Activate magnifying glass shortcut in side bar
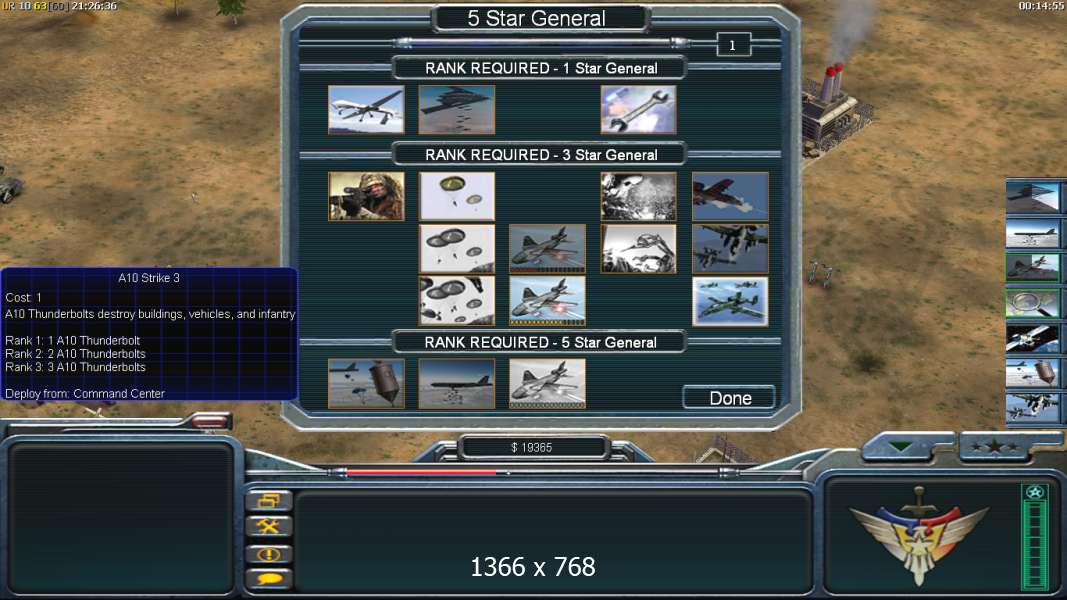Viewport: 1067px width, 600px height. (x=1033, y=302)
